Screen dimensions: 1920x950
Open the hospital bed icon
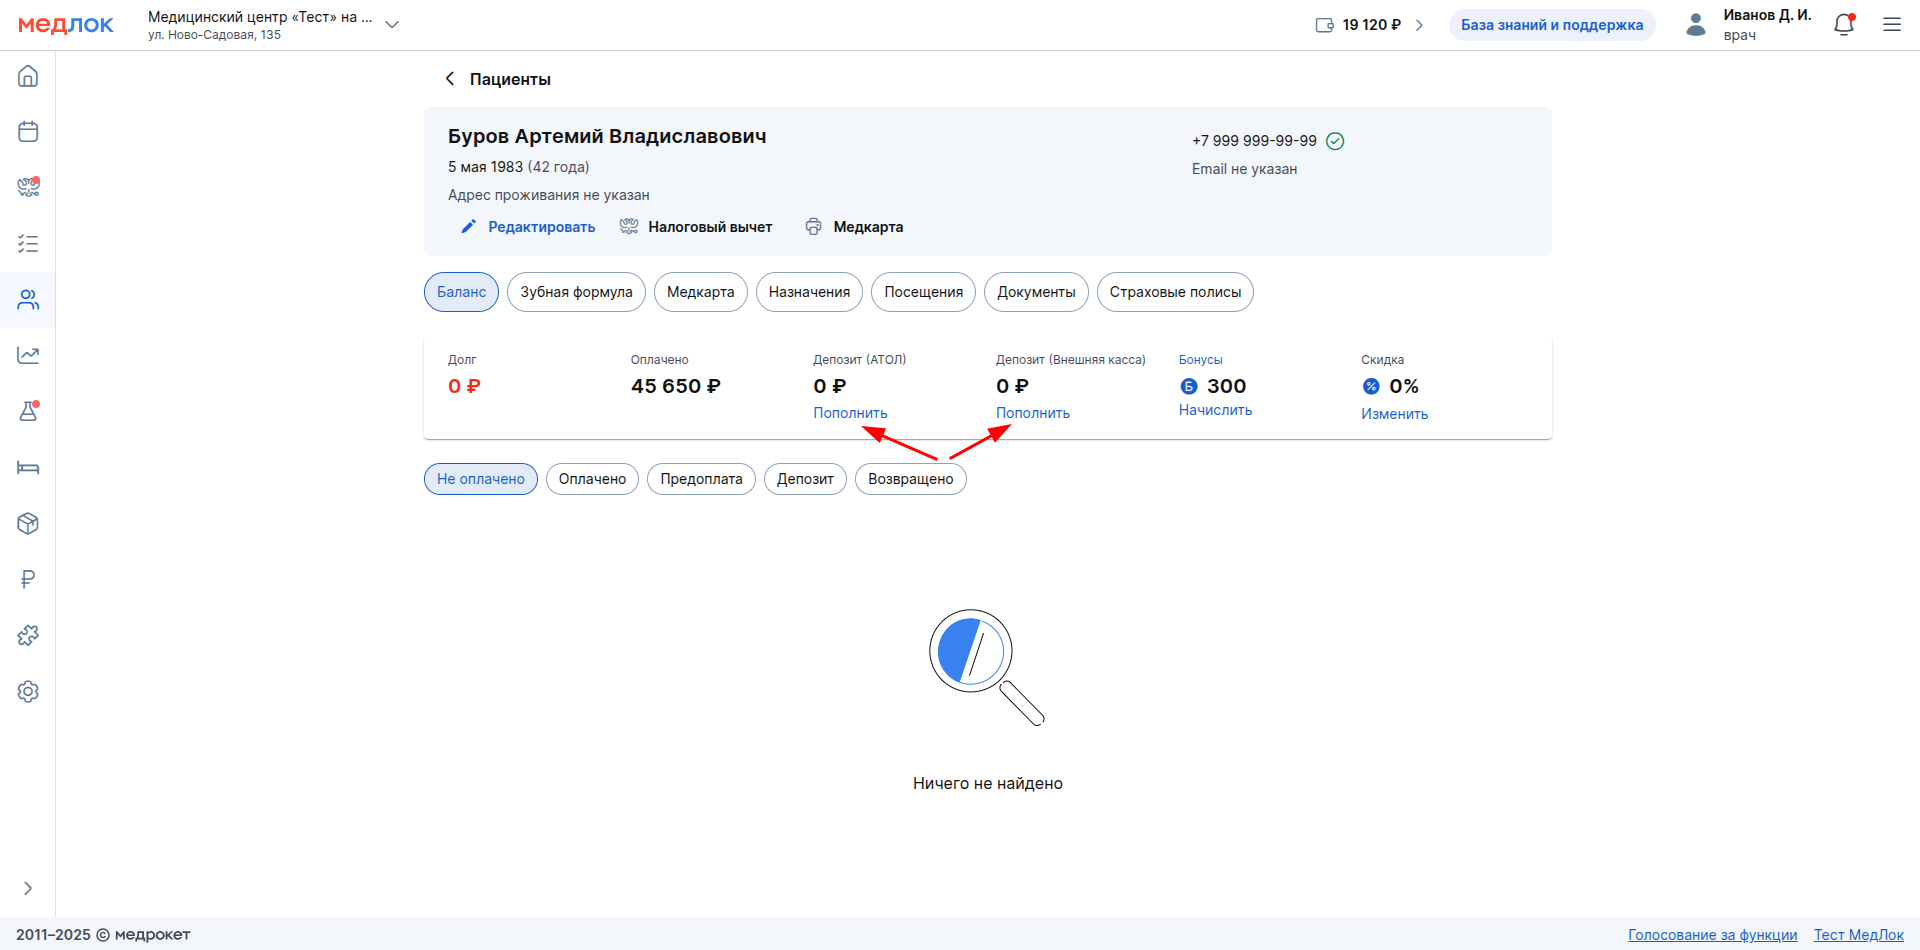click(28, 468)
